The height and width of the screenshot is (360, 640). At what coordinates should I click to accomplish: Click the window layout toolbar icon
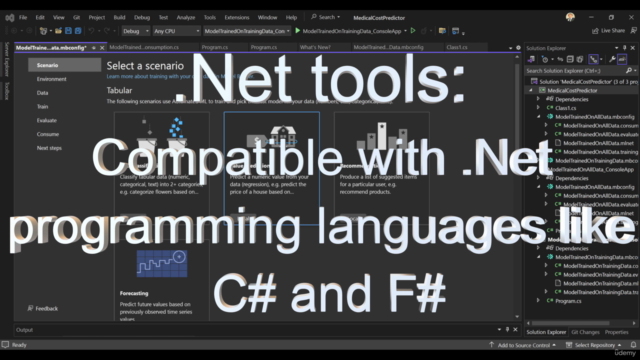(x=456, y=31)
